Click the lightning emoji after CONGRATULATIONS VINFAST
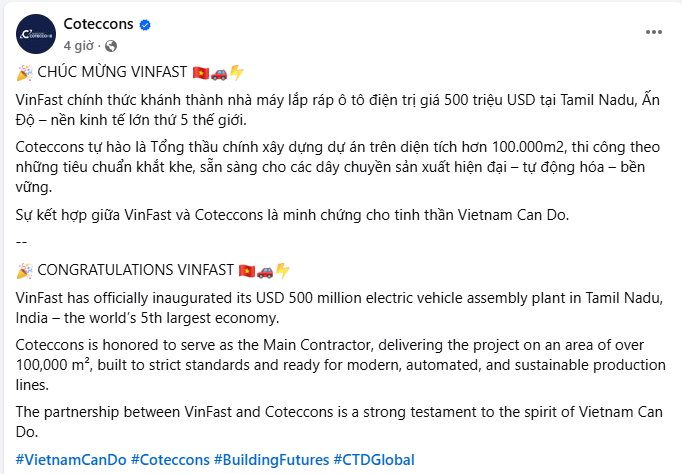 pos(282,271)
